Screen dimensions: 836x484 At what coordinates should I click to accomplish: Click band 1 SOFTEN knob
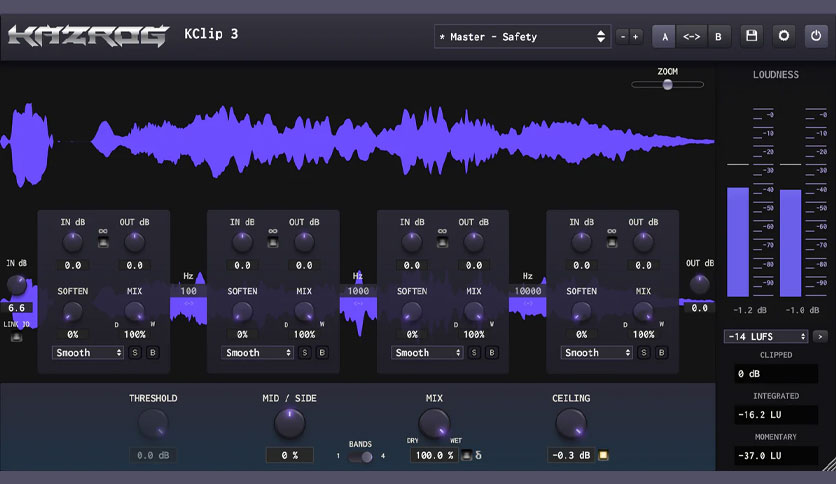tap(73, 311)
